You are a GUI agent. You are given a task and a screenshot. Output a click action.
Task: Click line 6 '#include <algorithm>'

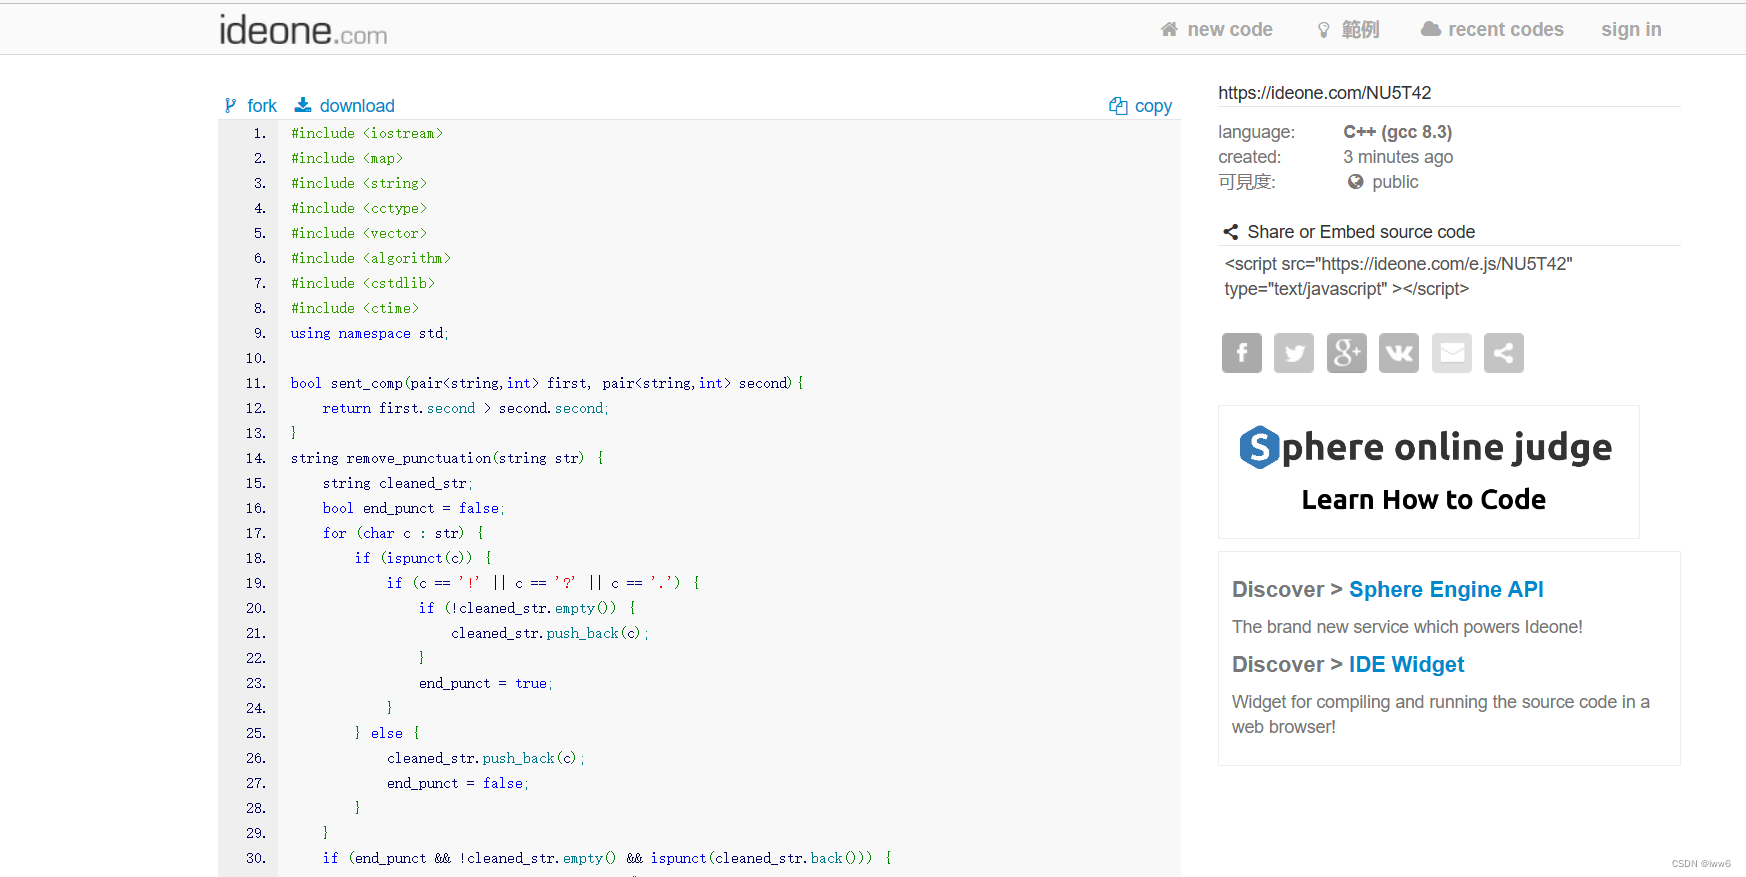[x=370, y=258]
